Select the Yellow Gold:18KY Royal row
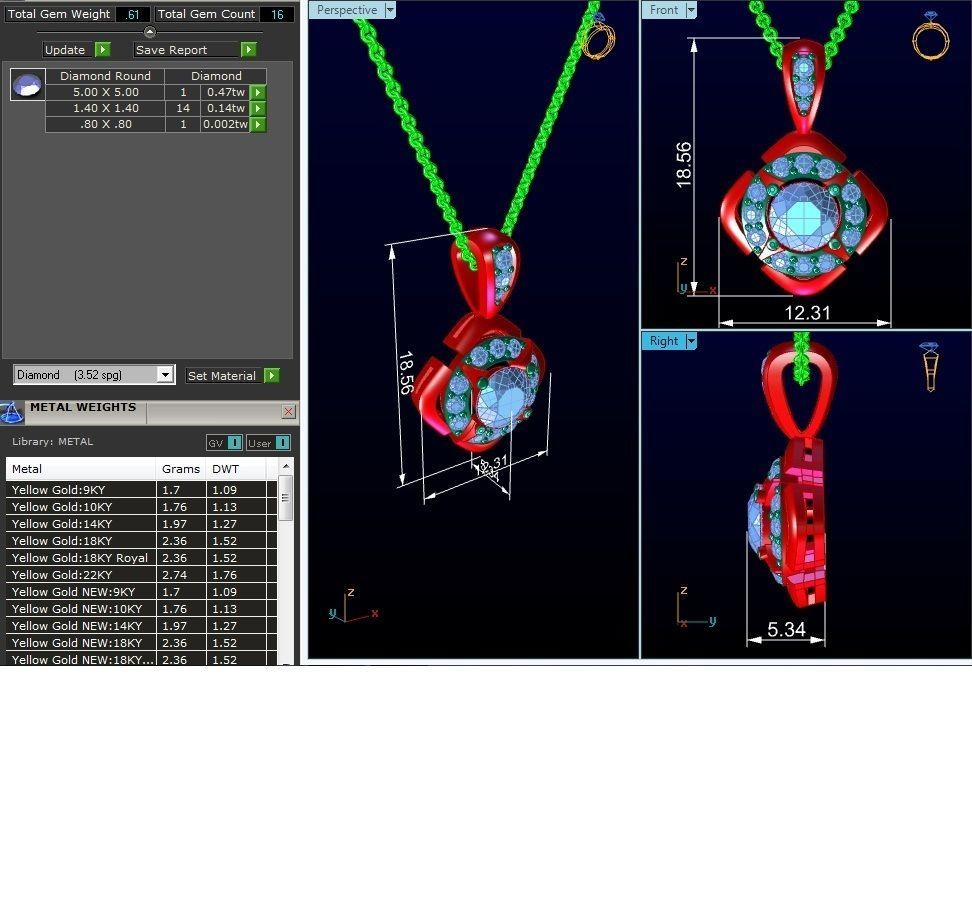The width and height of the screenshot is (972, 918). pos(141,558)
